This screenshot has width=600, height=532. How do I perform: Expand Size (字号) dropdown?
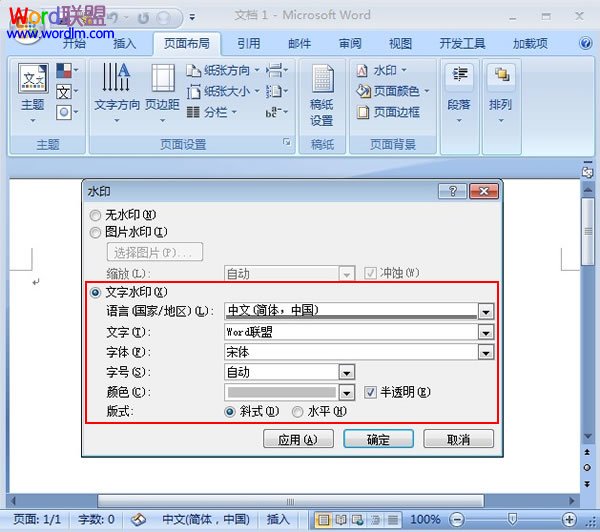tap(347, 372)
